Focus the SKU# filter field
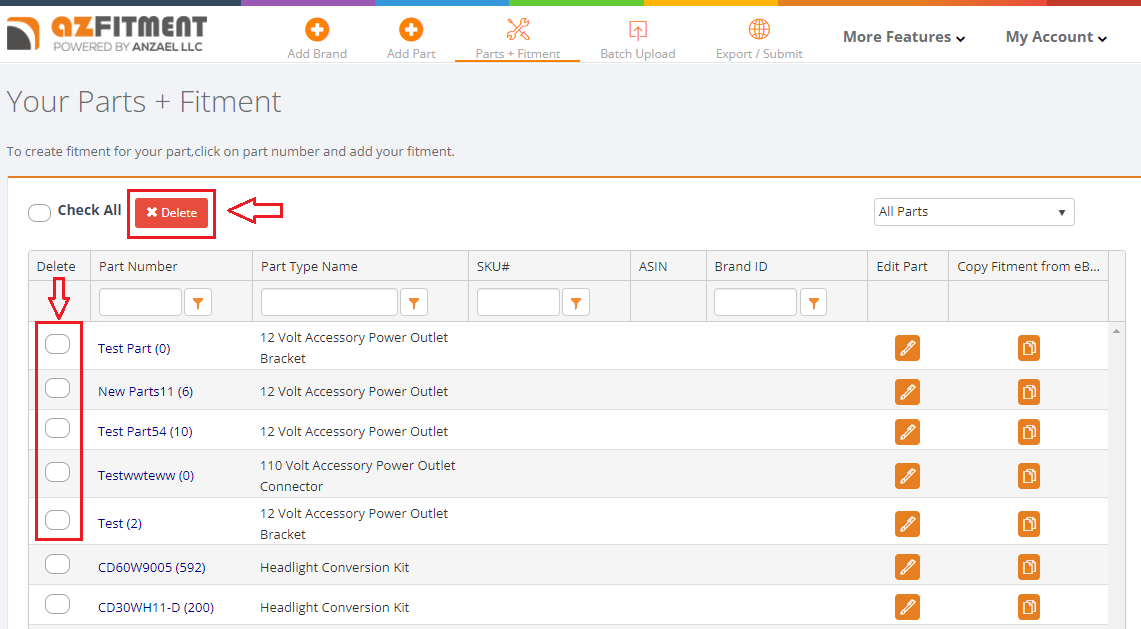 coord(519,302)
